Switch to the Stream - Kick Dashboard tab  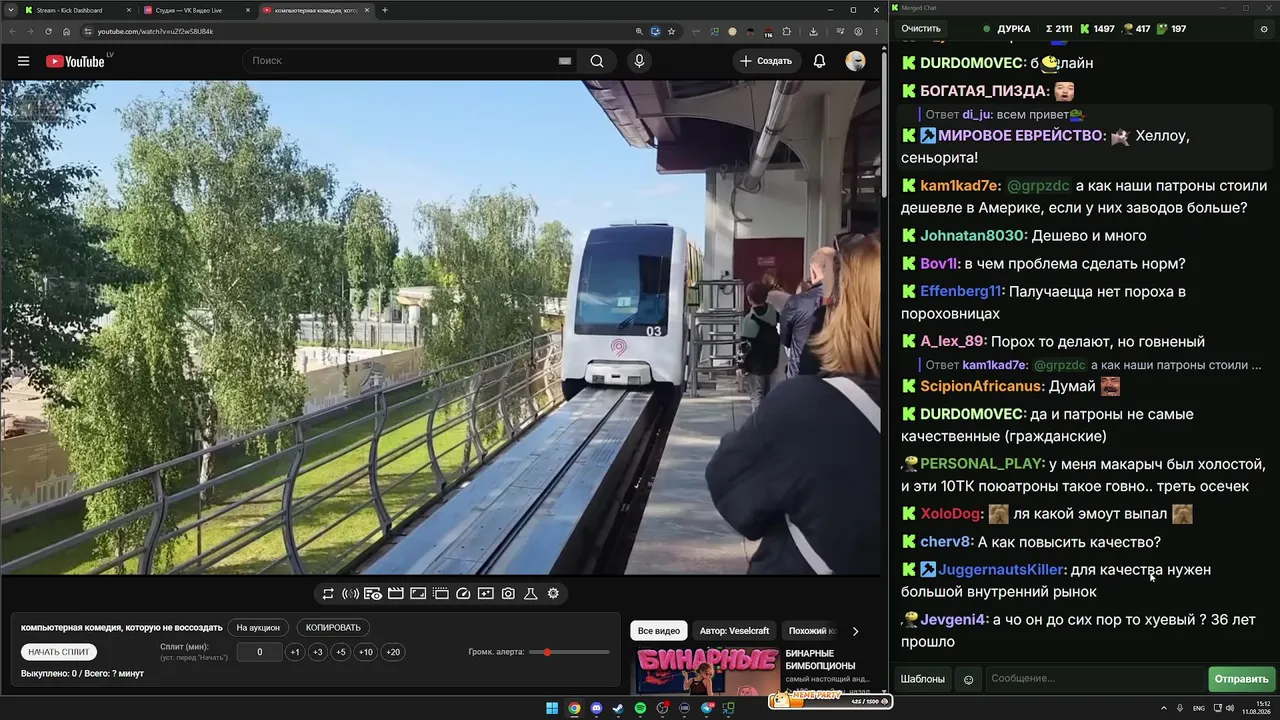point(78,10)
